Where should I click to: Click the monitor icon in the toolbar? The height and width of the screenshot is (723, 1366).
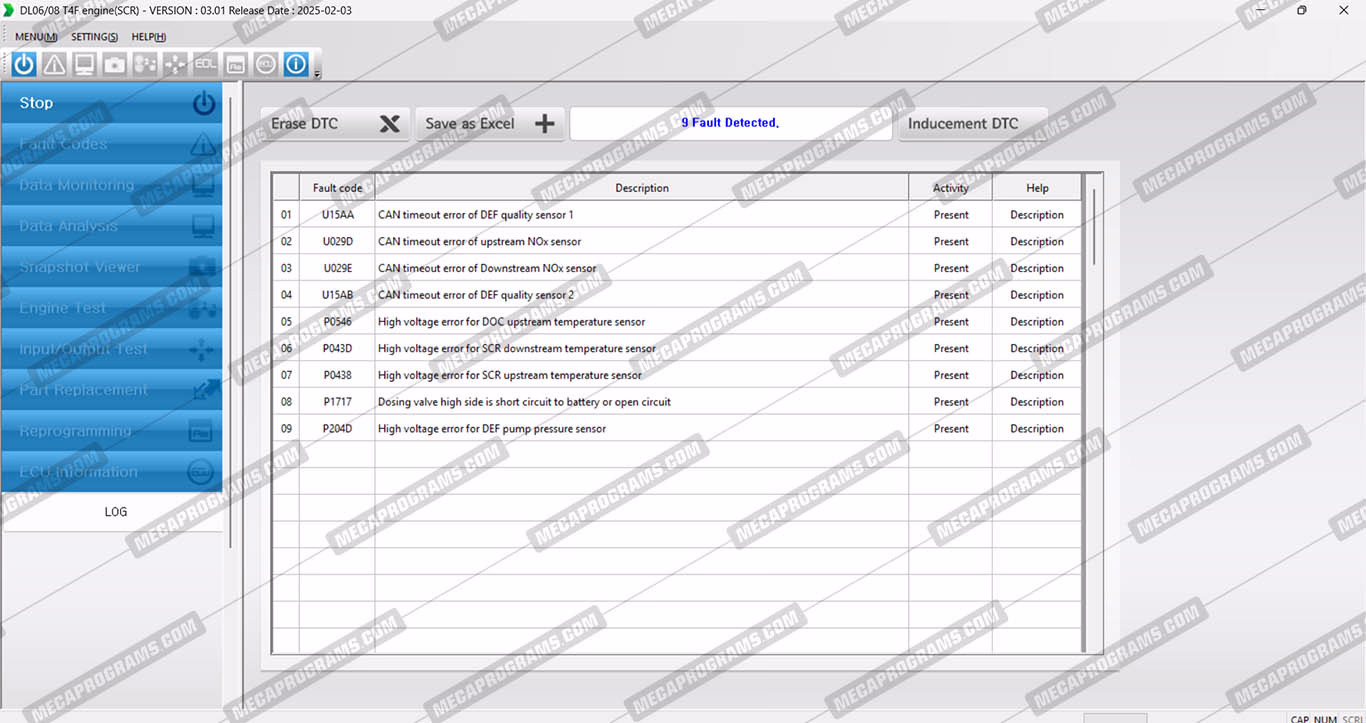84,65
